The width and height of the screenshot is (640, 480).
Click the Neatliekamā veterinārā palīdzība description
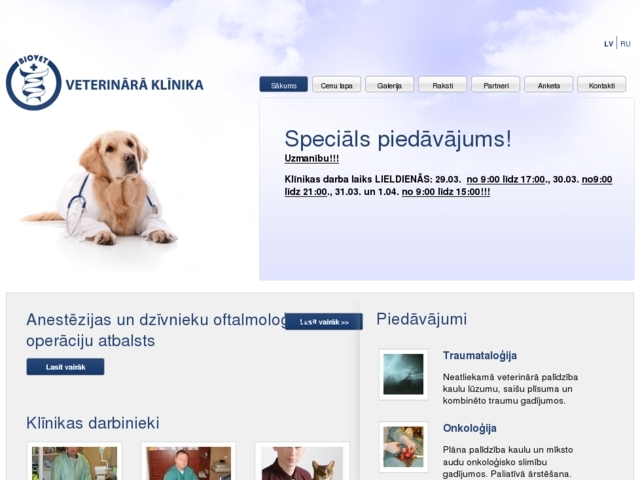tap(510, 389)
